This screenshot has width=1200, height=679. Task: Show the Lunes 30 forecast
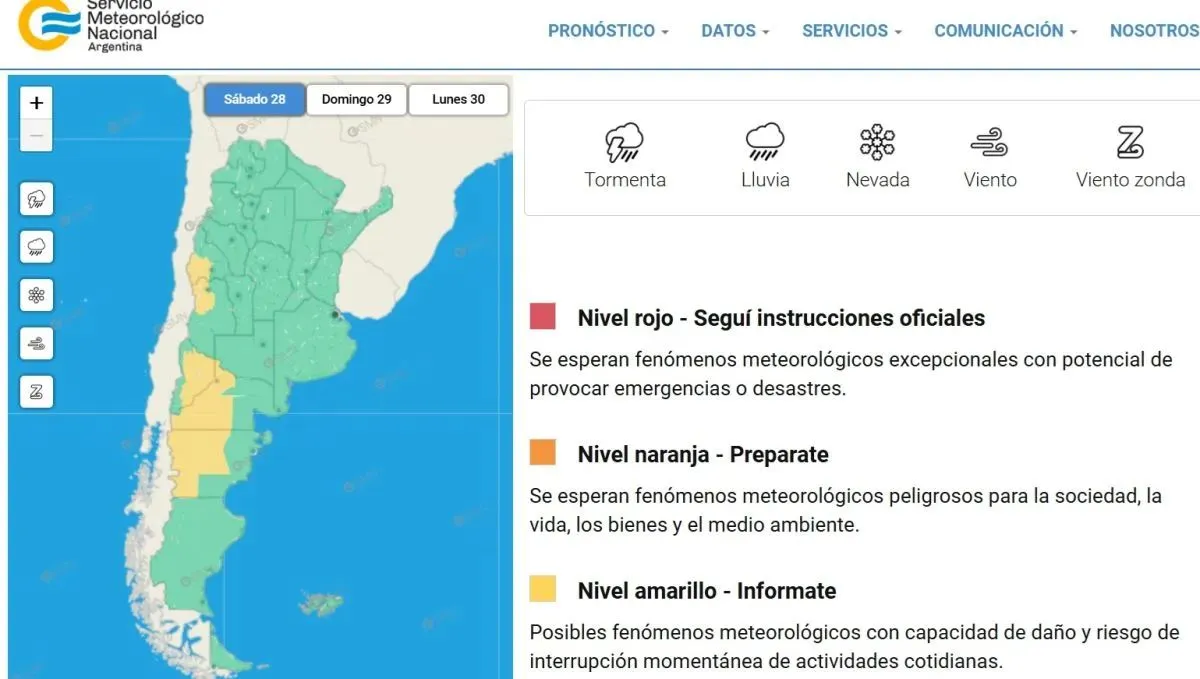458,99
